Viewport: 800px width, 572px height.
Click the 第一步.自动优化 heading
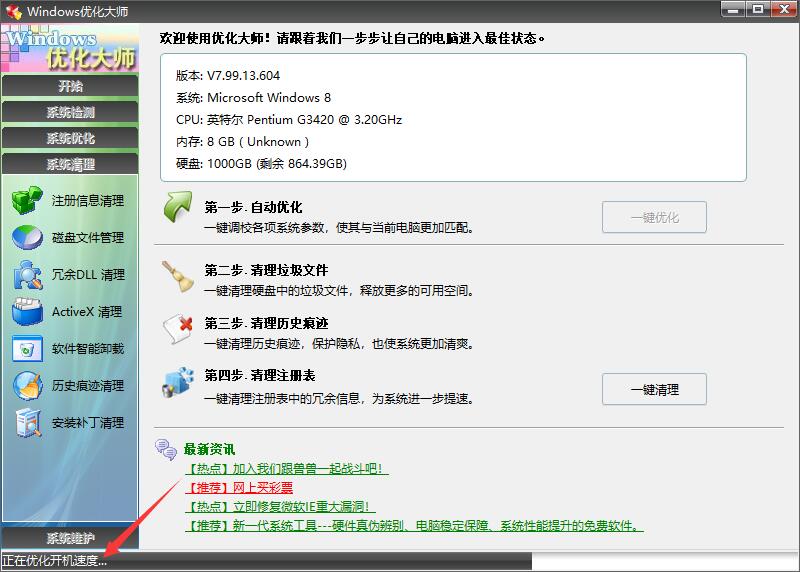pos(253,207)
